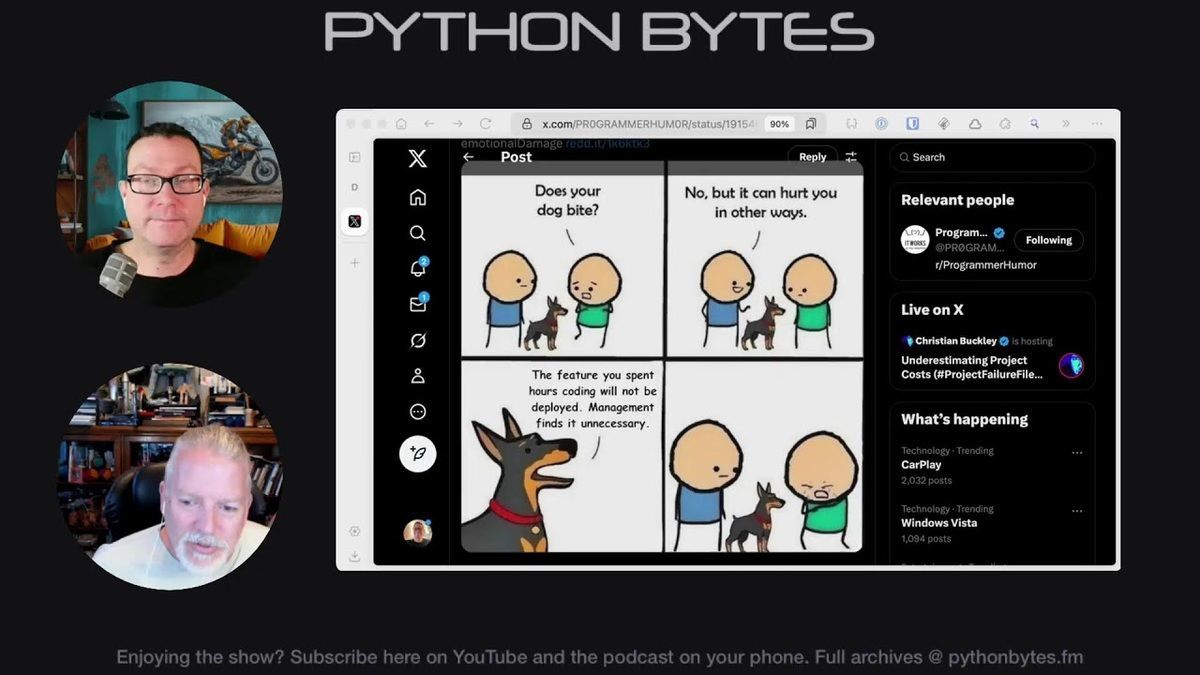Screen dimensions: 1200x675
Task: Open X Notifications bell icon
Action: [418, 268]
